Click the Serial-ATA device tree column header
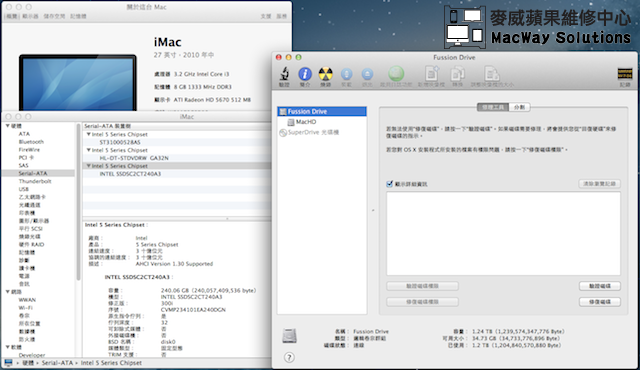 (x=177, y=126)
